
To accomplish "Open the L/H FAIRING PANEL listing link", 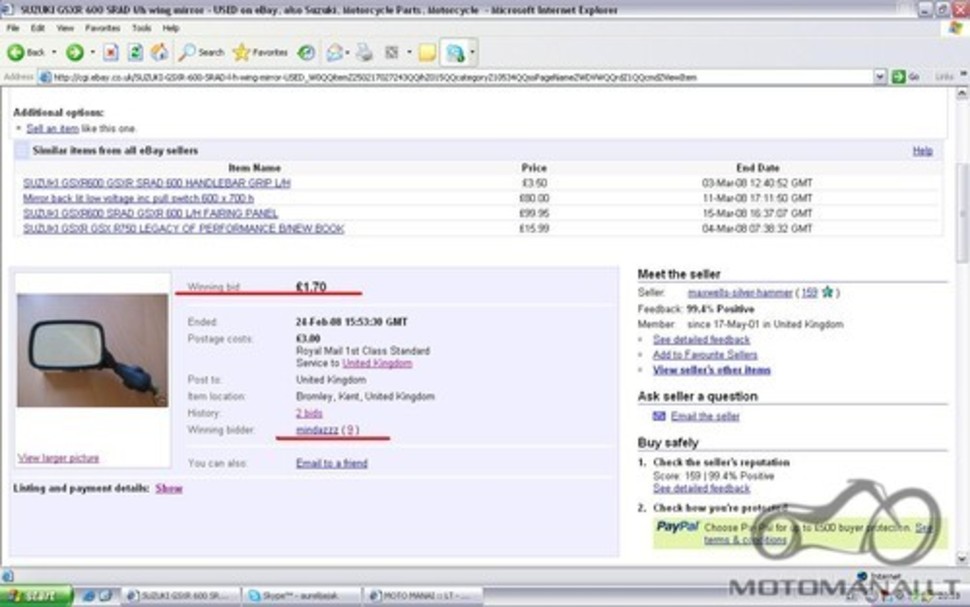I will (150, 213).
